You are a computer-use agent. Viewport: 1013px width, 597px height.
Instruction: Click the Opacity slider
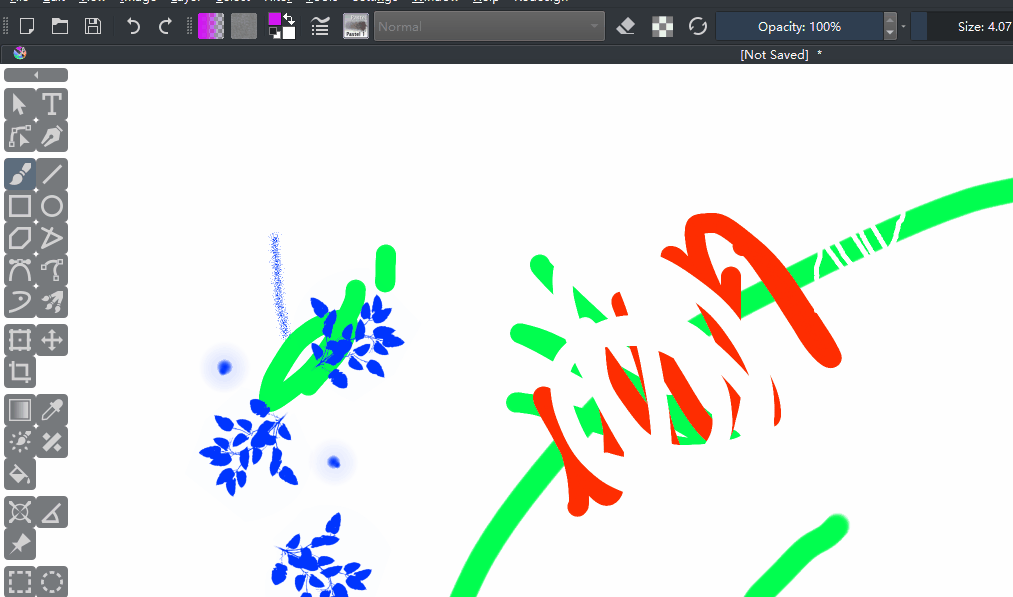point(800,26)
